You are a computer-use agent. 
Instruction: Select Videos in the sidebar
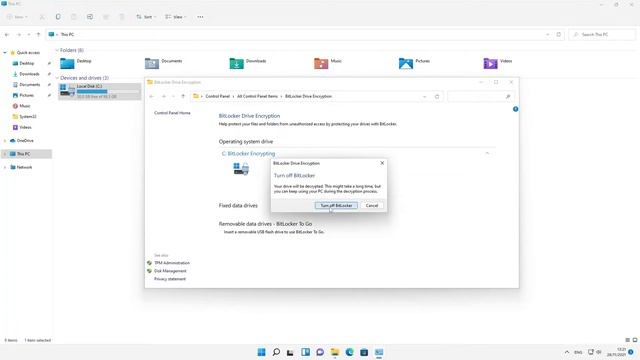coord(25,127)
